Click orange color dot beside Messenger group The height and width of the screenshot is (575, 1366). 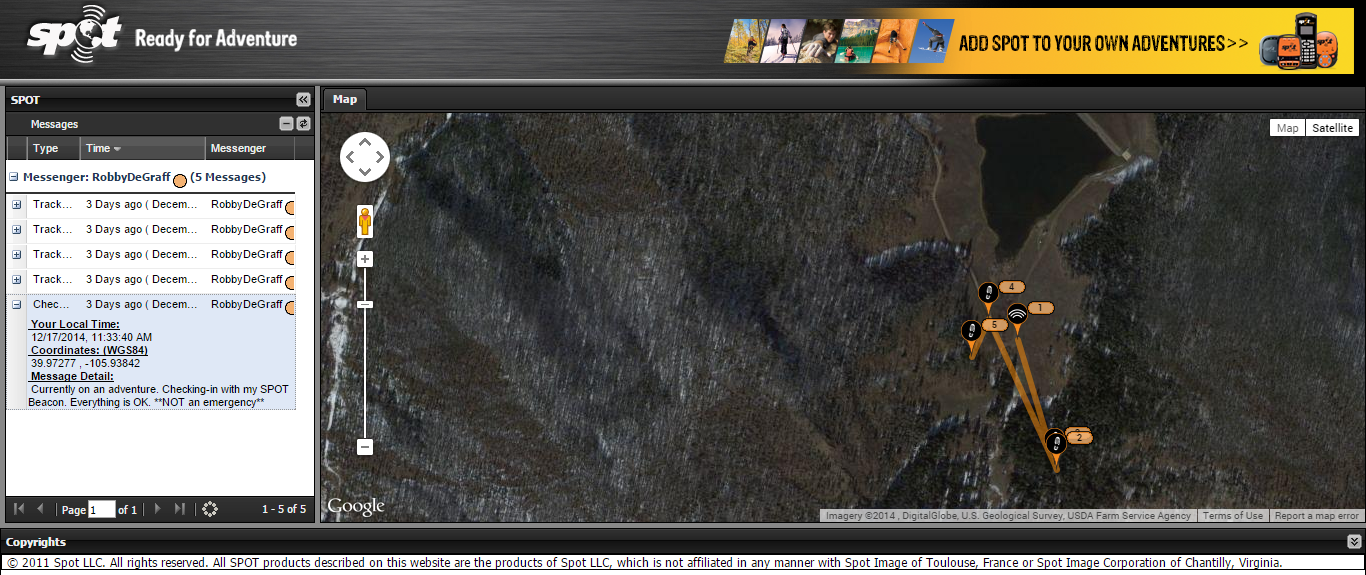click(181, 181)
